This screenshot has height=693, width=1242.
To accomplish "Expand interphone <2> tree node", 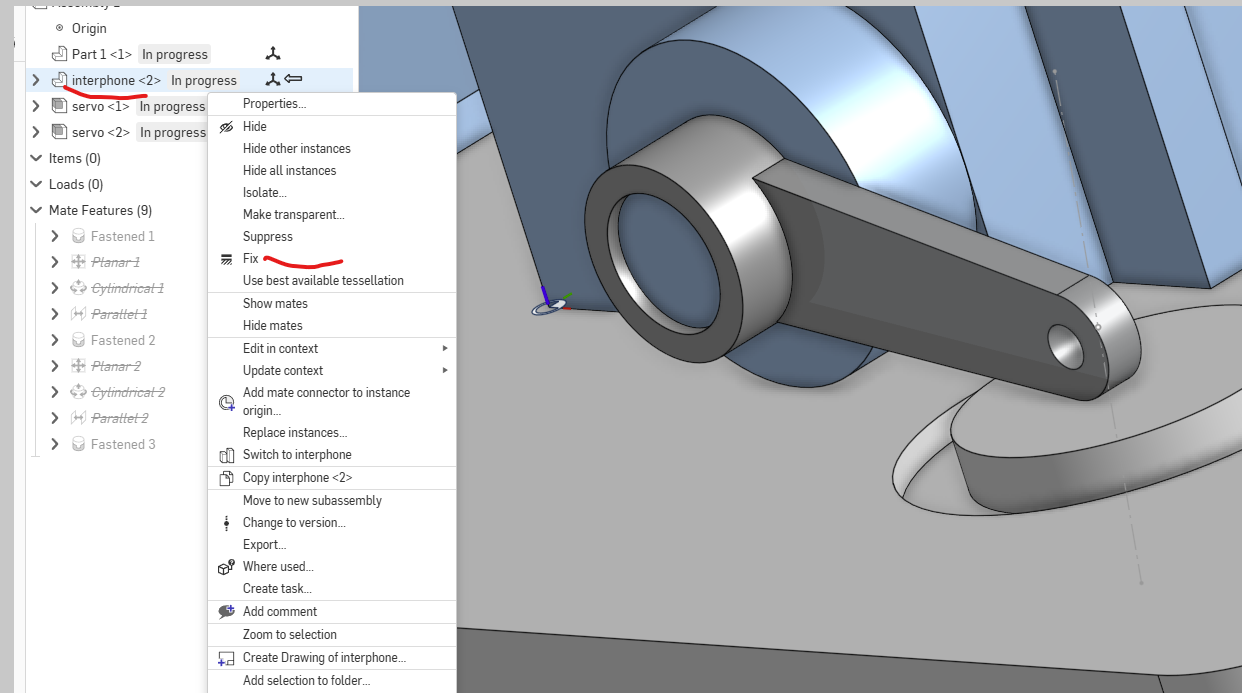I will tap(36, 80).
